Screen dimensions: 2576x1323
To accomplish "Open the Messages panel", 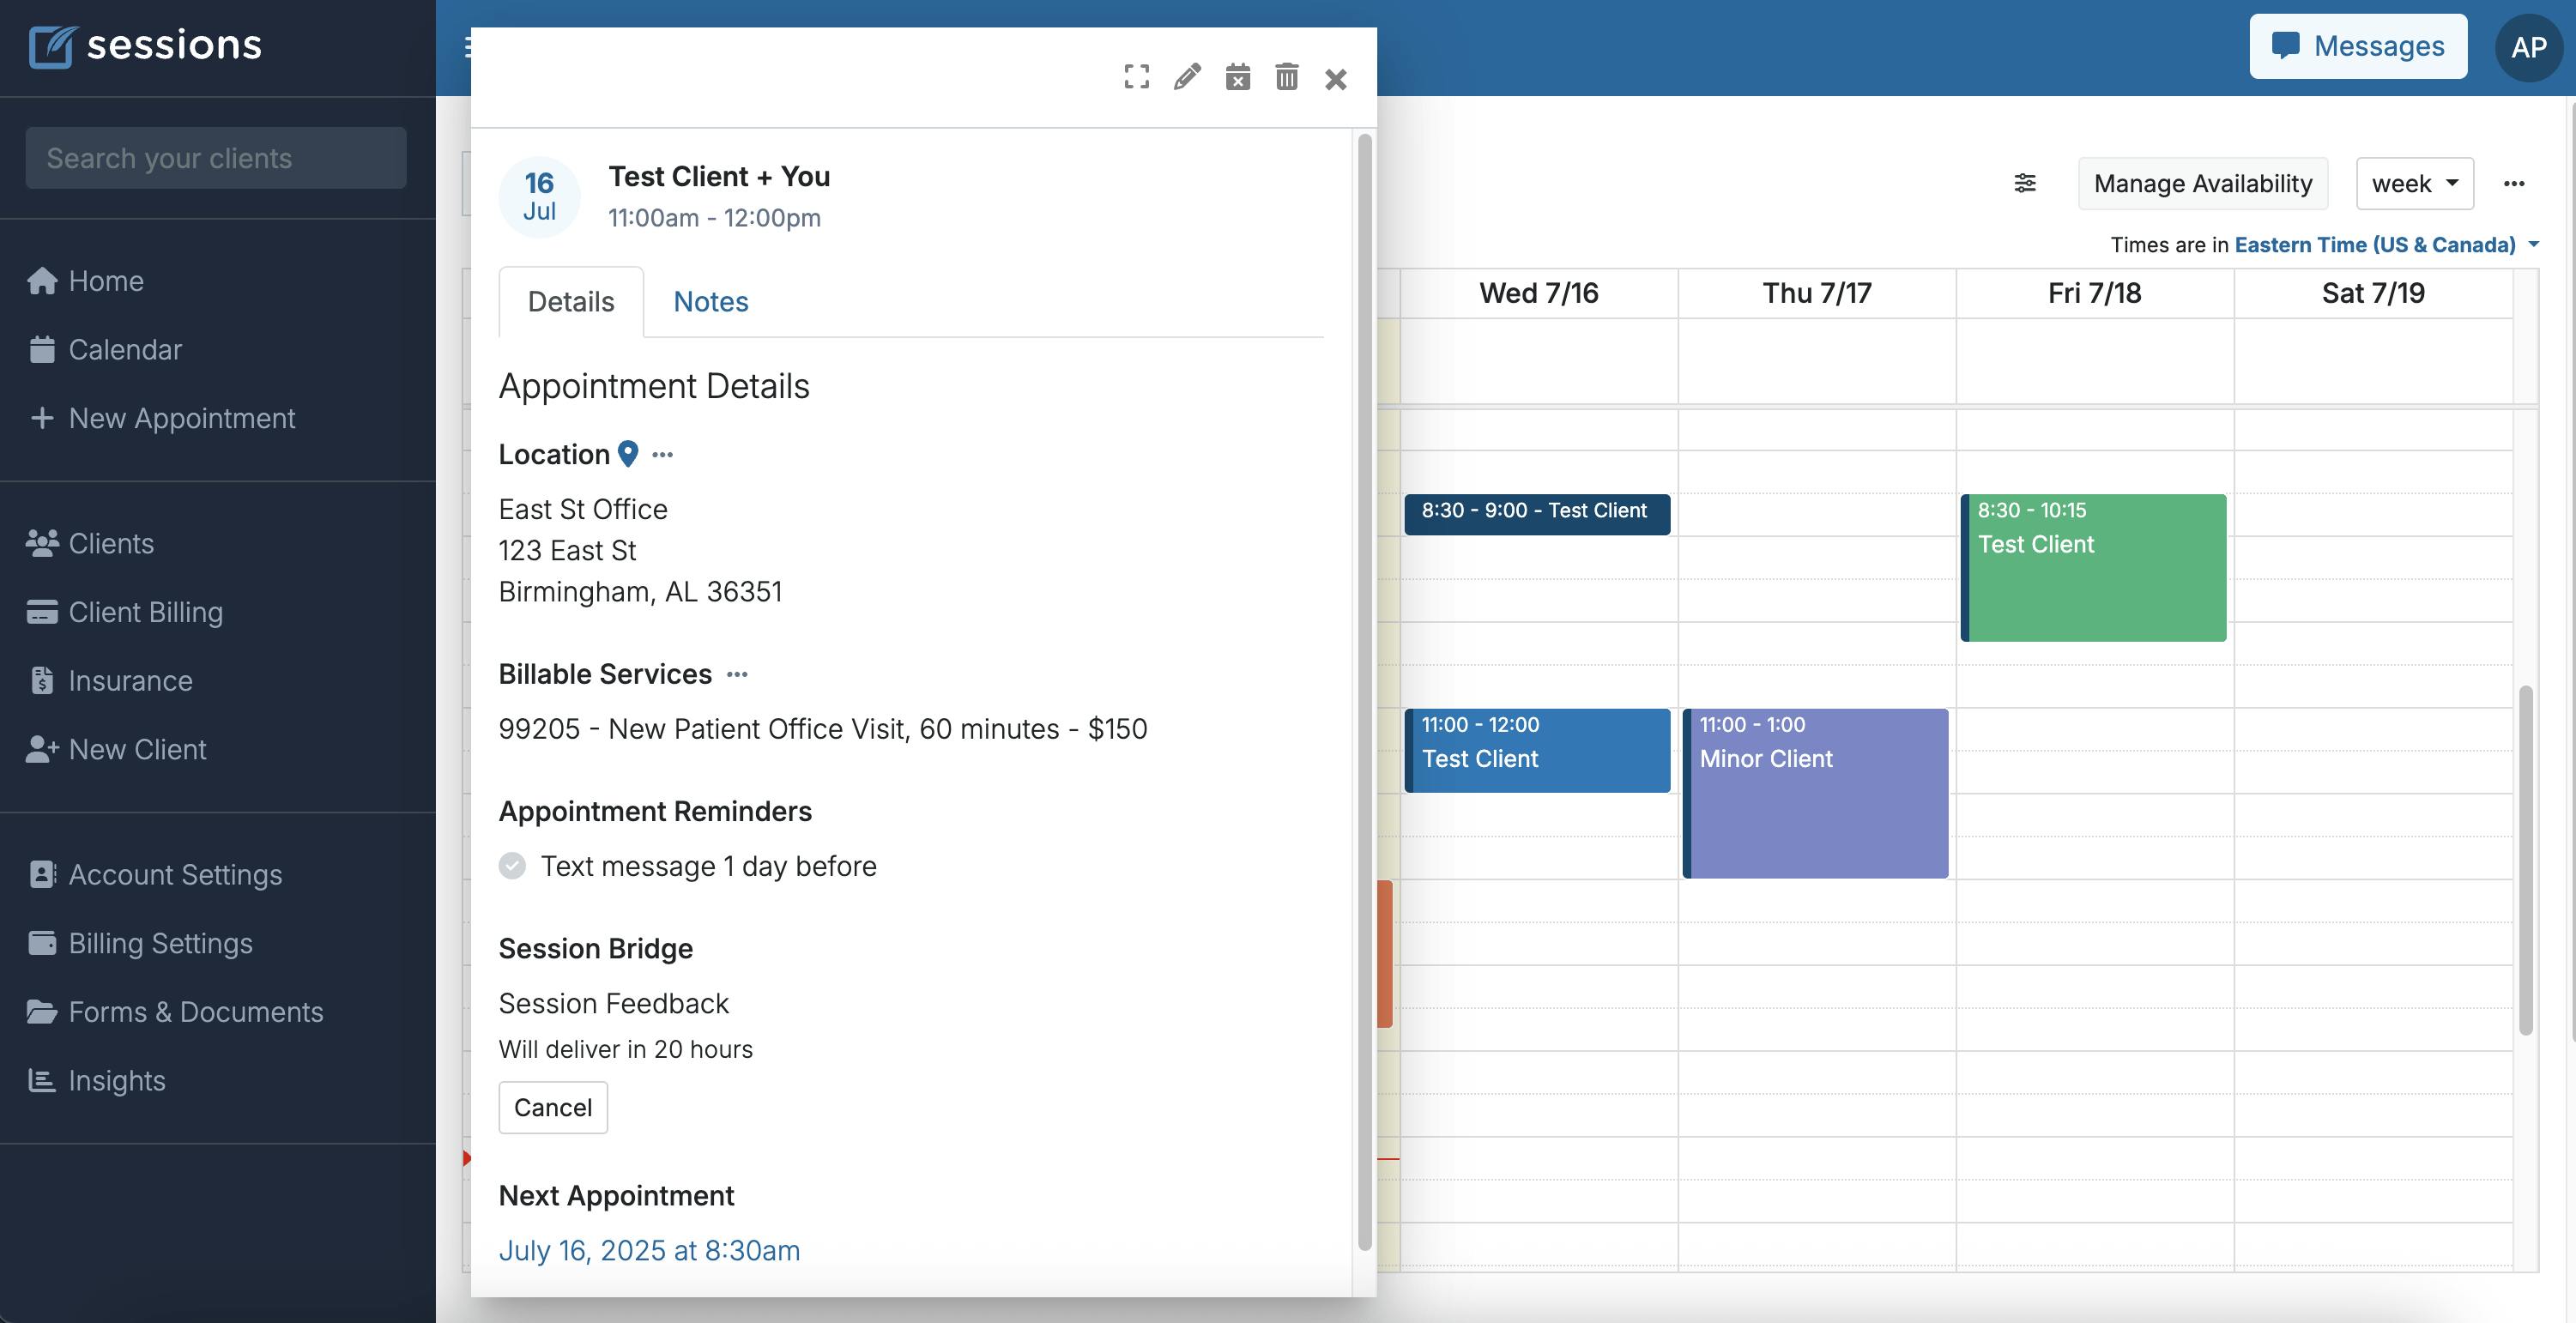I will click(x=2357, y=46).
